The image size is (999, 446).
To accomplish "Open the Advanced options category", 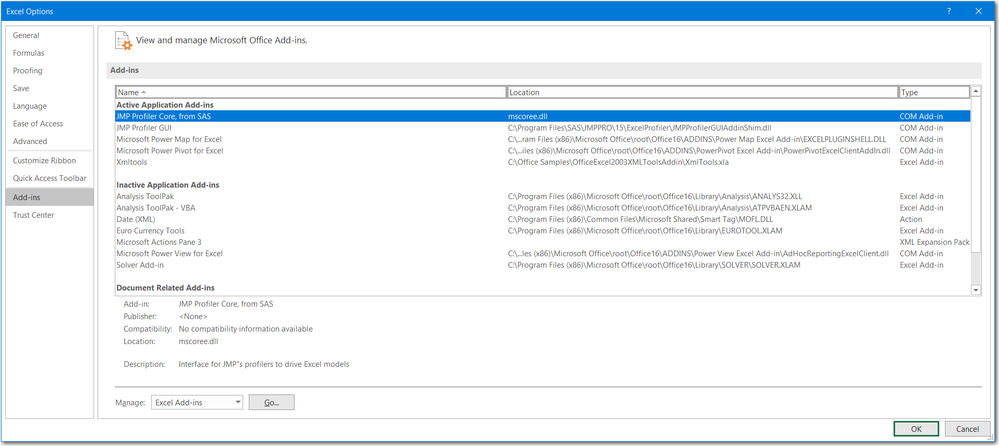I will point(50,141).
